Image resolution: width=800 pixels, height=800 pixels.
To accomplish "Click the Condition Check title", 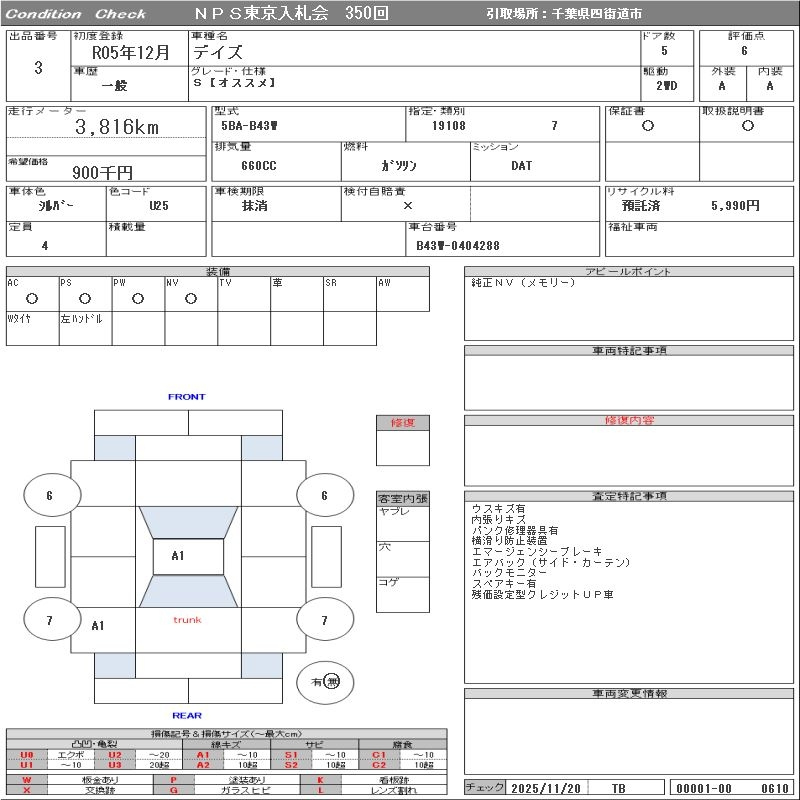I will 76,14.
